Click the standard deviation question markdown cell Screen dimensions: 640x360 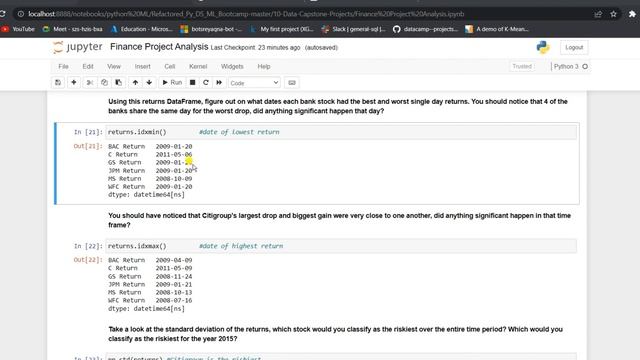336,334
